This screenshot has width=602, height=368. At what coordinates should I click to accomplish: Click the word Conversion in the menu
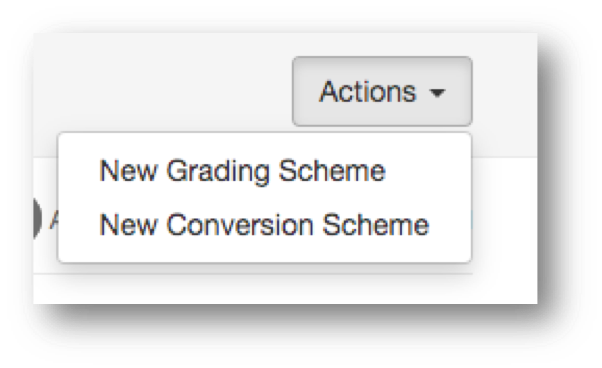coord(240,225)
